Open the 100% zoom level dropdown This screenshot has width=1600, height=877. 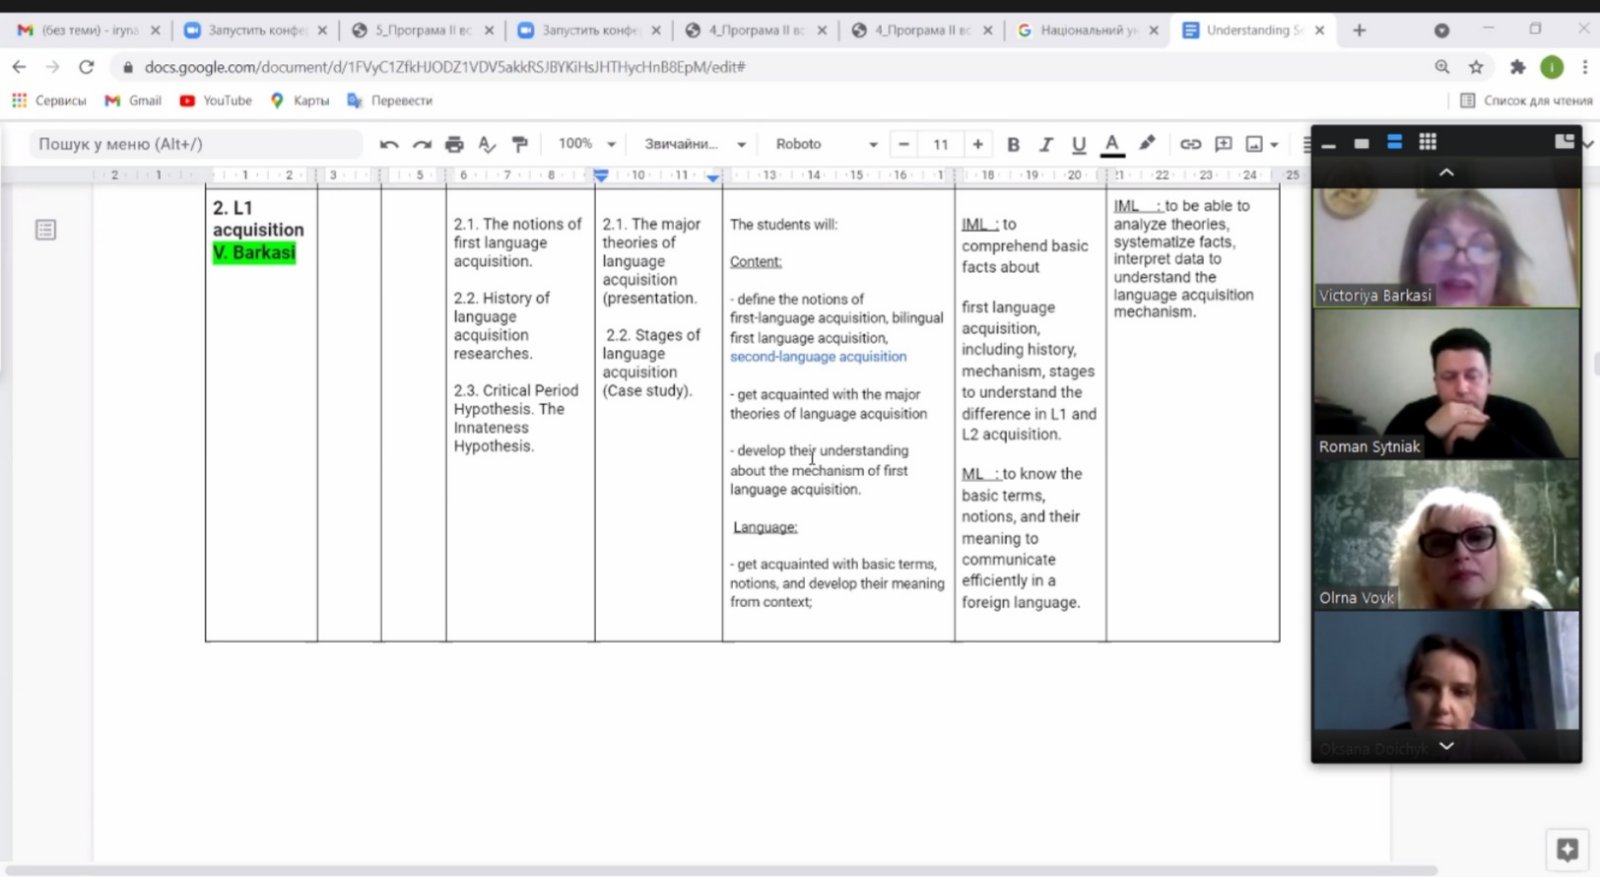point(586,144)
